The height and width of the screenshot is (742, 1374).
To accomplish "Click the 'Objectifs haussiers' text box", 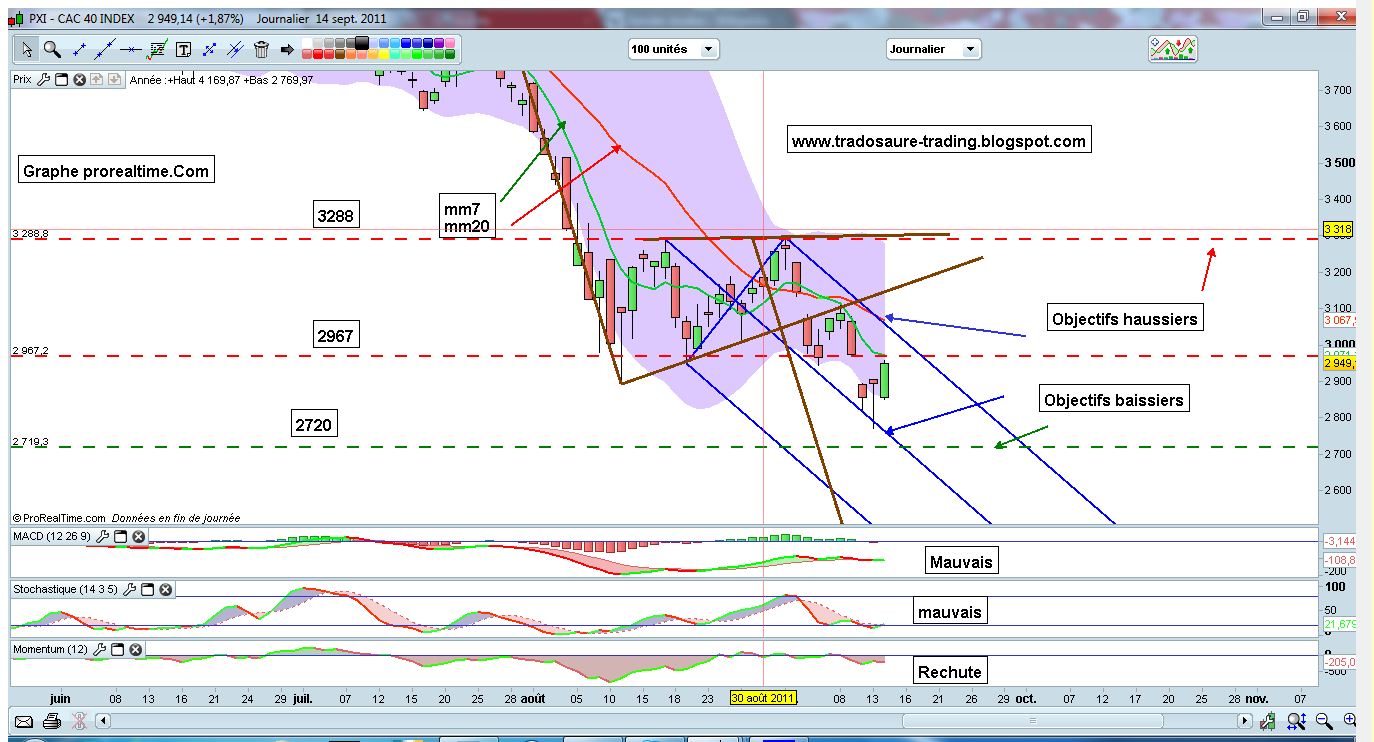I will (1124, 319).
